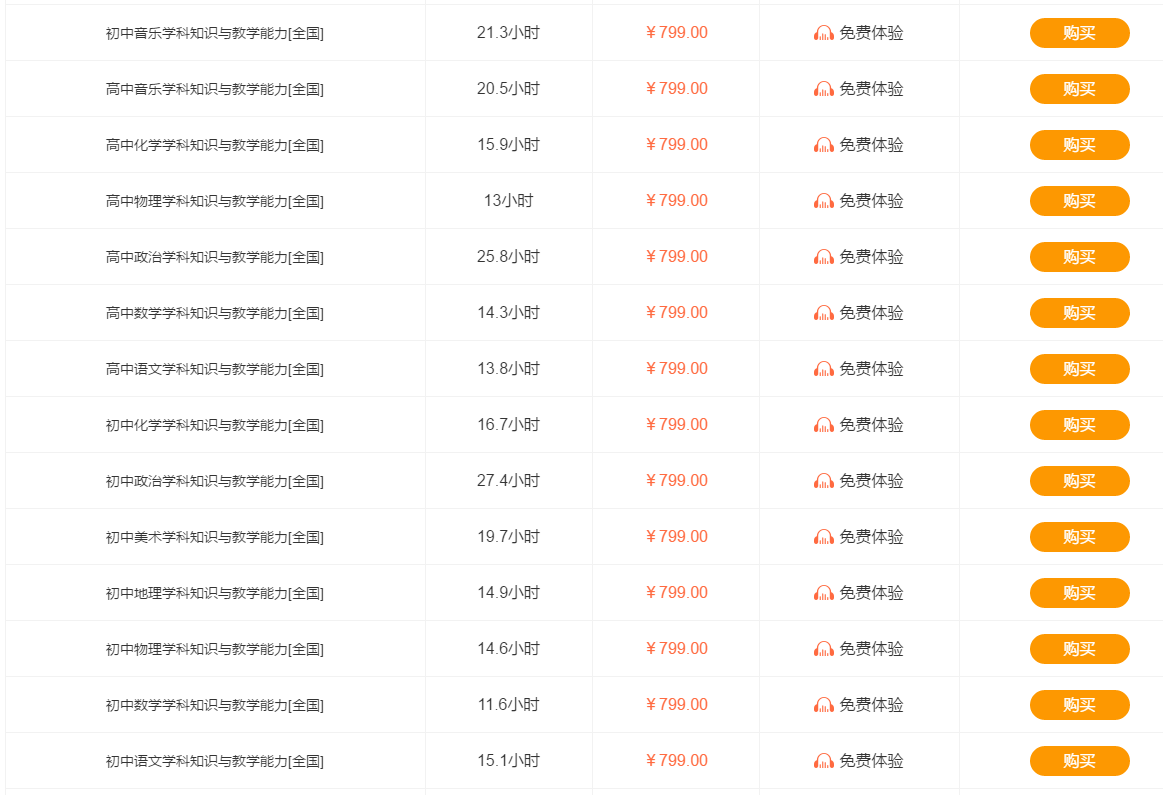The height and width of the screenshot is (795, 1163).
Task: Click headphone icon for 高中音乐学科知识 course
Action: pyautogui.click(x=823, y=89)
